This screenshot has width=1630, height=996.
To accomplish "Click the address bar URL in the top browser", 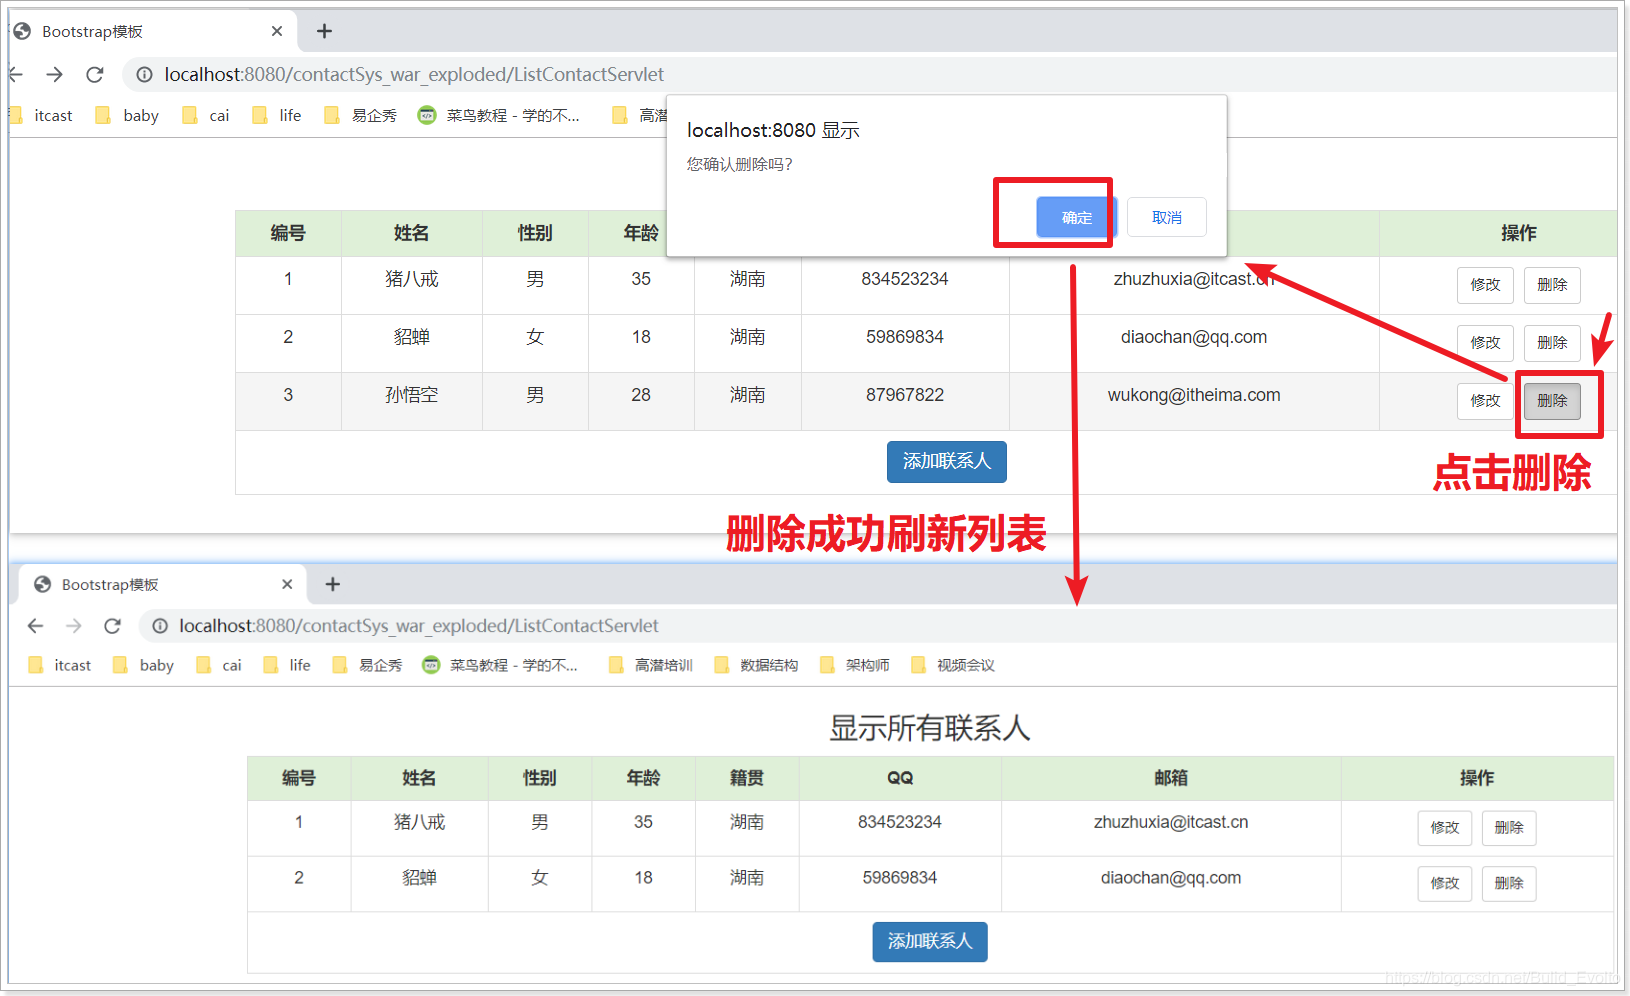I will [x=414, y=75].
